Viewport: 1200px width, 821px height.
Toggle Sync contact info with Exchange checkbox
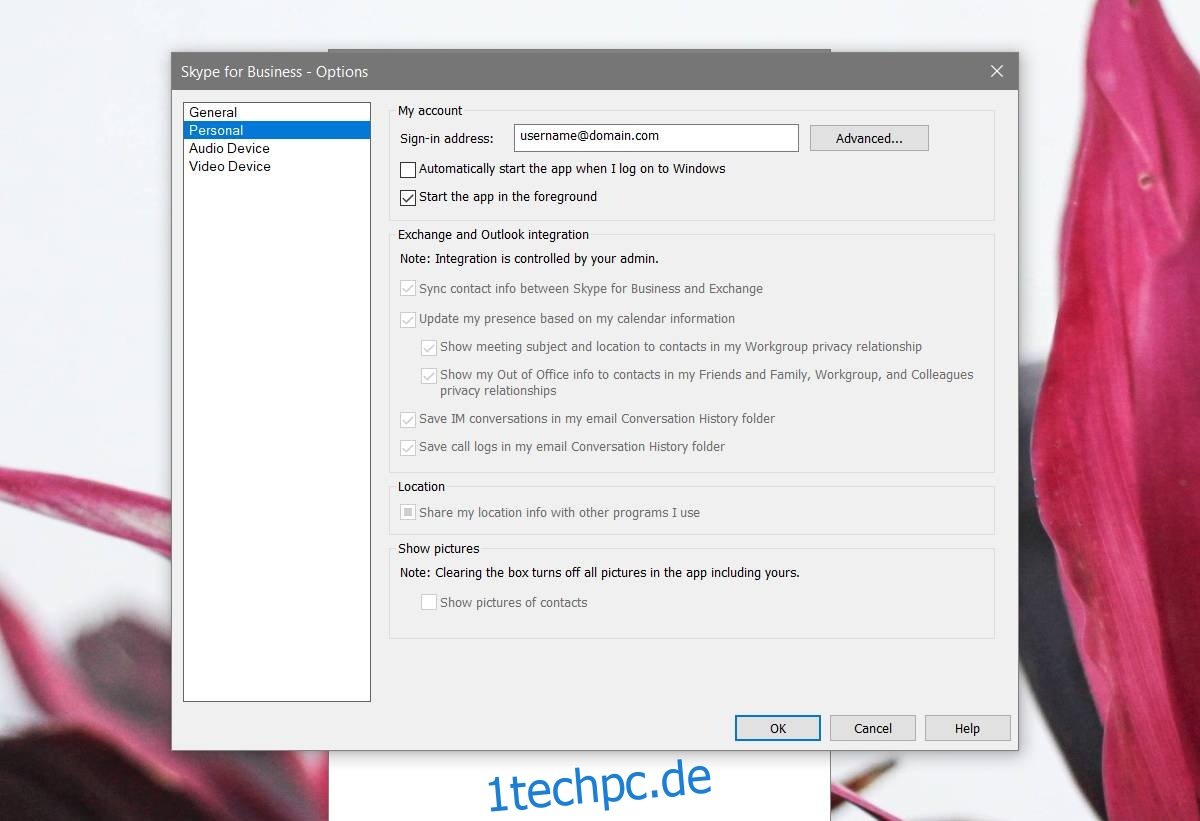click(x=408, y=289)
